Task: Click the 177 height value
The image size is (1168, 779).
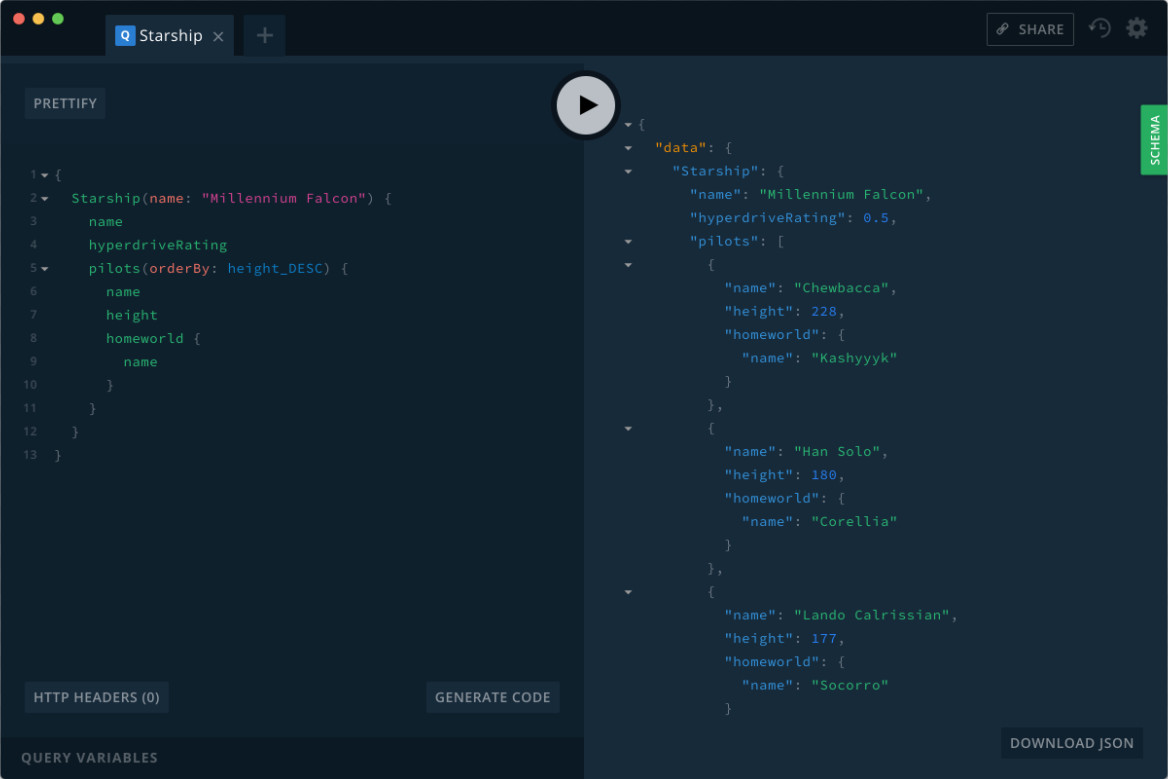Action: pyautogui.click(x=824, y=638)
